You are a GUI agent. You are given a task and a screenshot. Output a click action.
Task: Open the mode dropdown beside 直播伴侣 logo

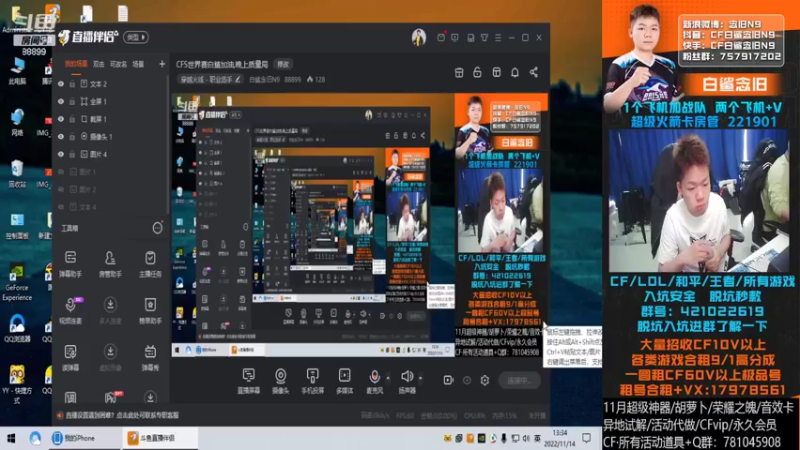tap(135, 37)
